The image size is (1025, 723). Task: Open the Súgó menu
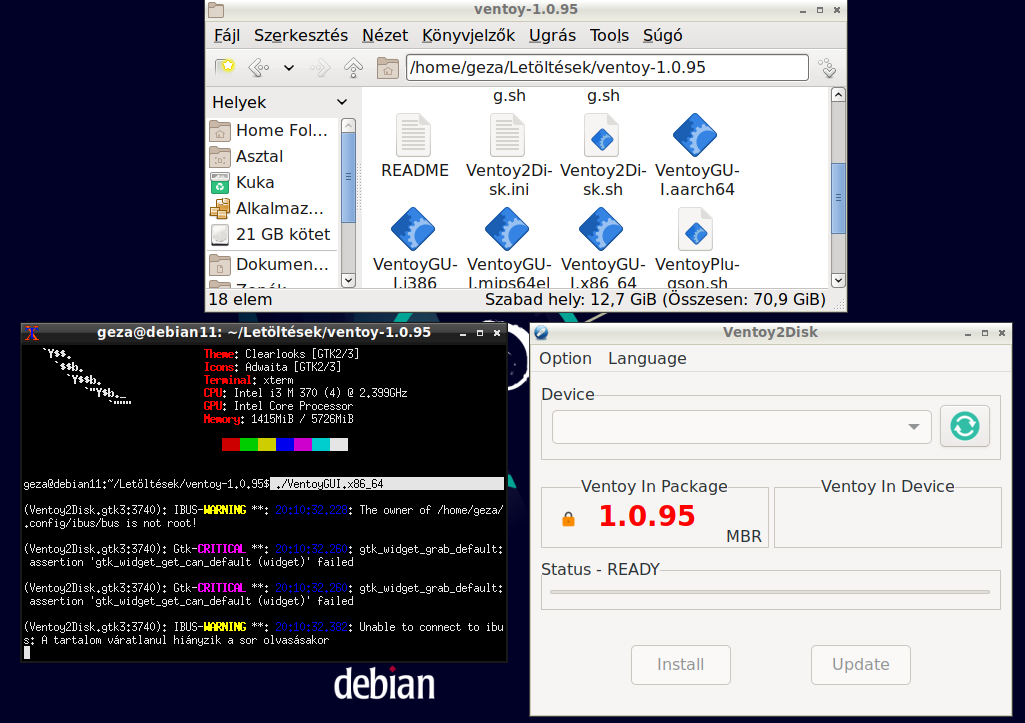[662, 35]
